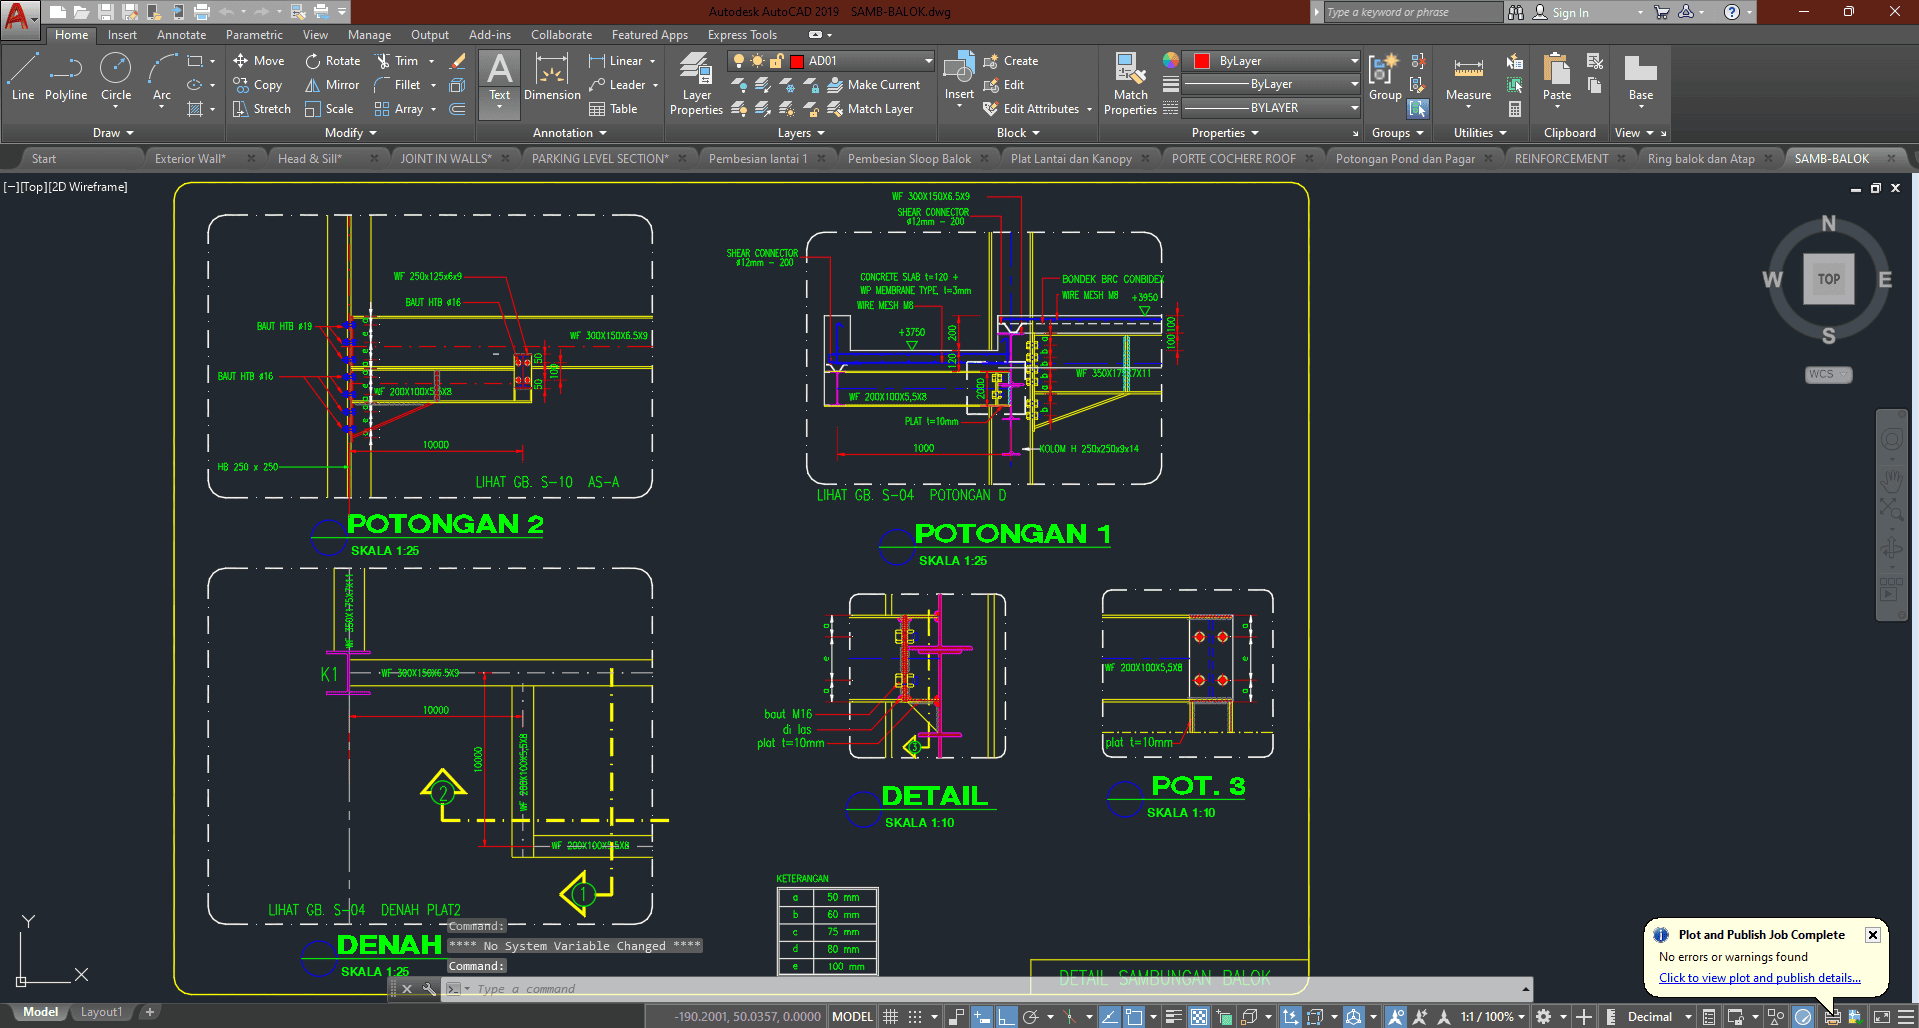The image size is (1919, 1028).
Task: Open the Annotate ribbon tab
Action: (181, 35)
